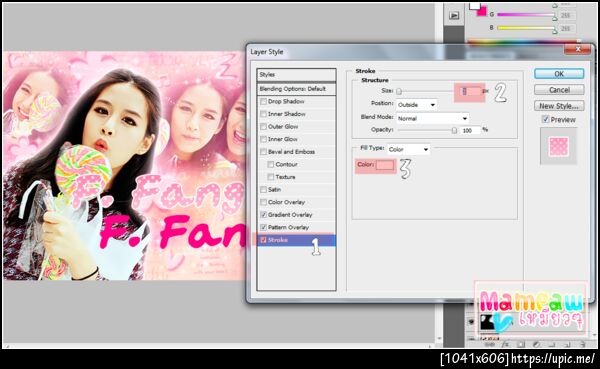Open the Position dropdown showing Outside
600x369 pixels.
click(416, 104)
